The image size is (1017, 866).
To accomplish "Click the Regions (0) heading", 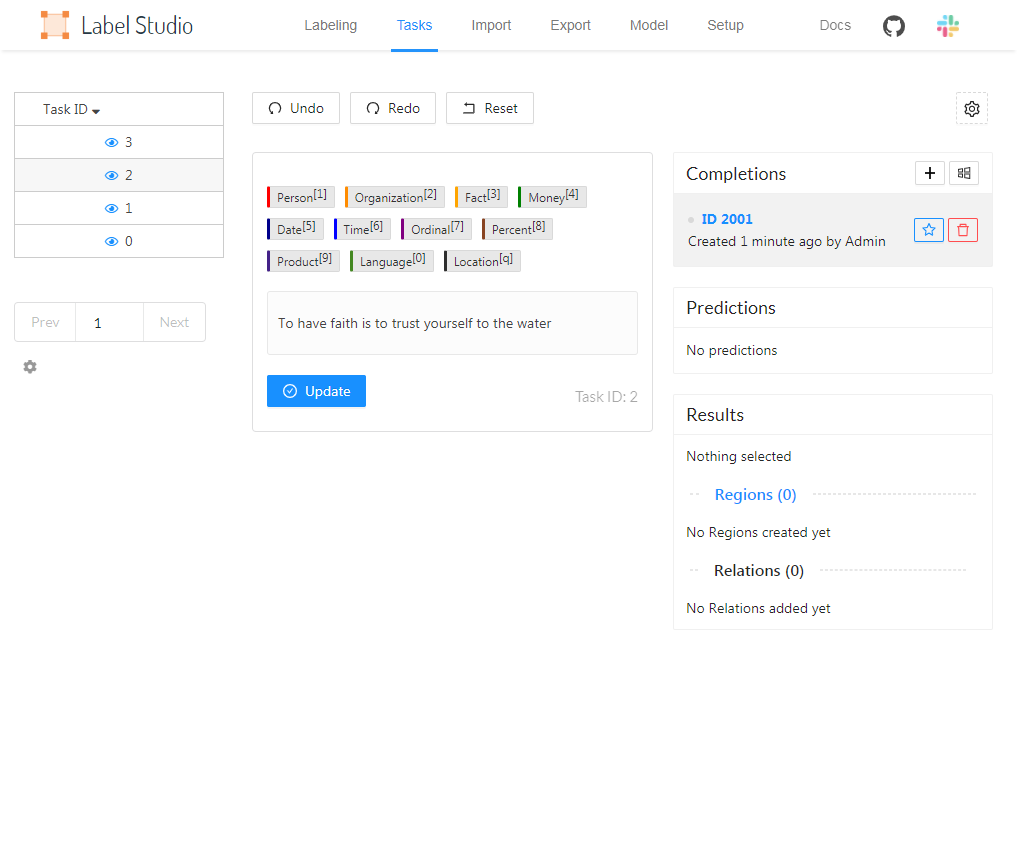I will pos(755,494).
